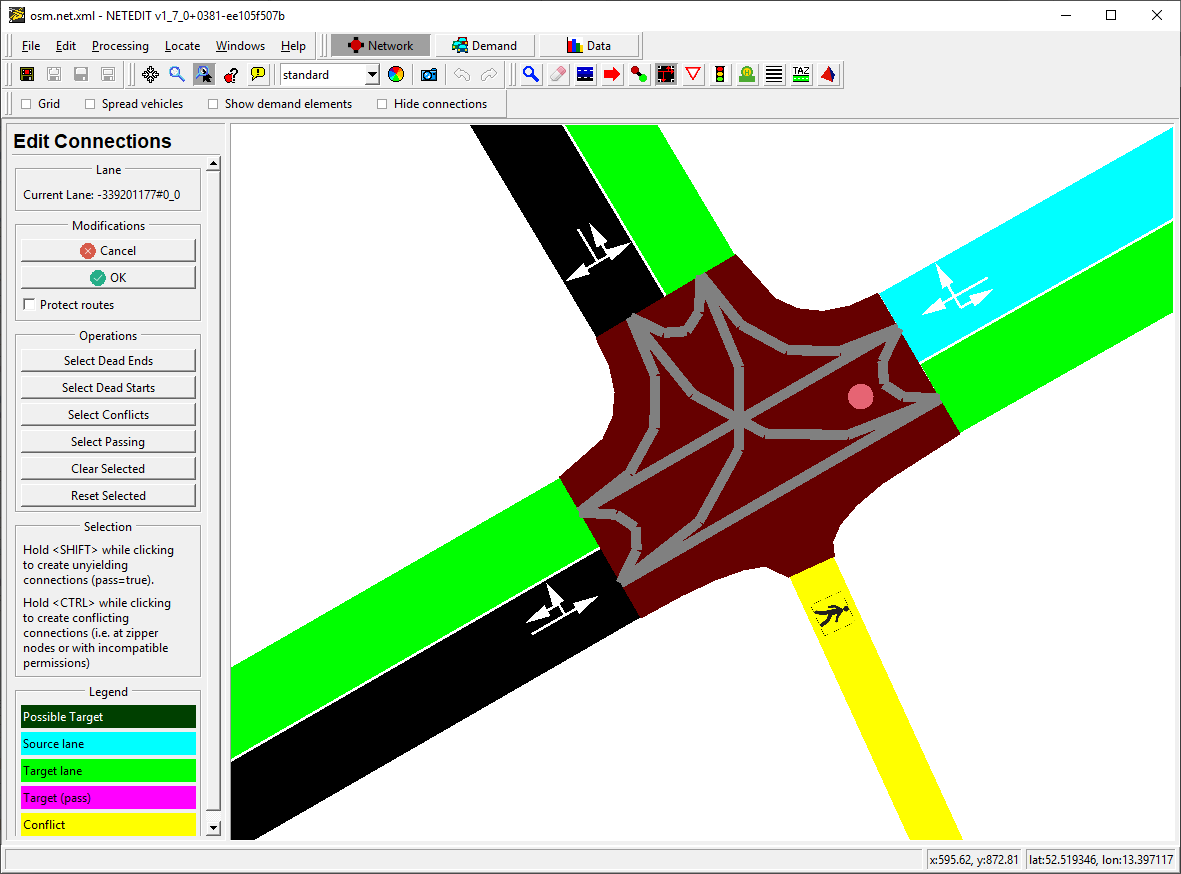Choose the delete mode eraser icon

[558, 75]
